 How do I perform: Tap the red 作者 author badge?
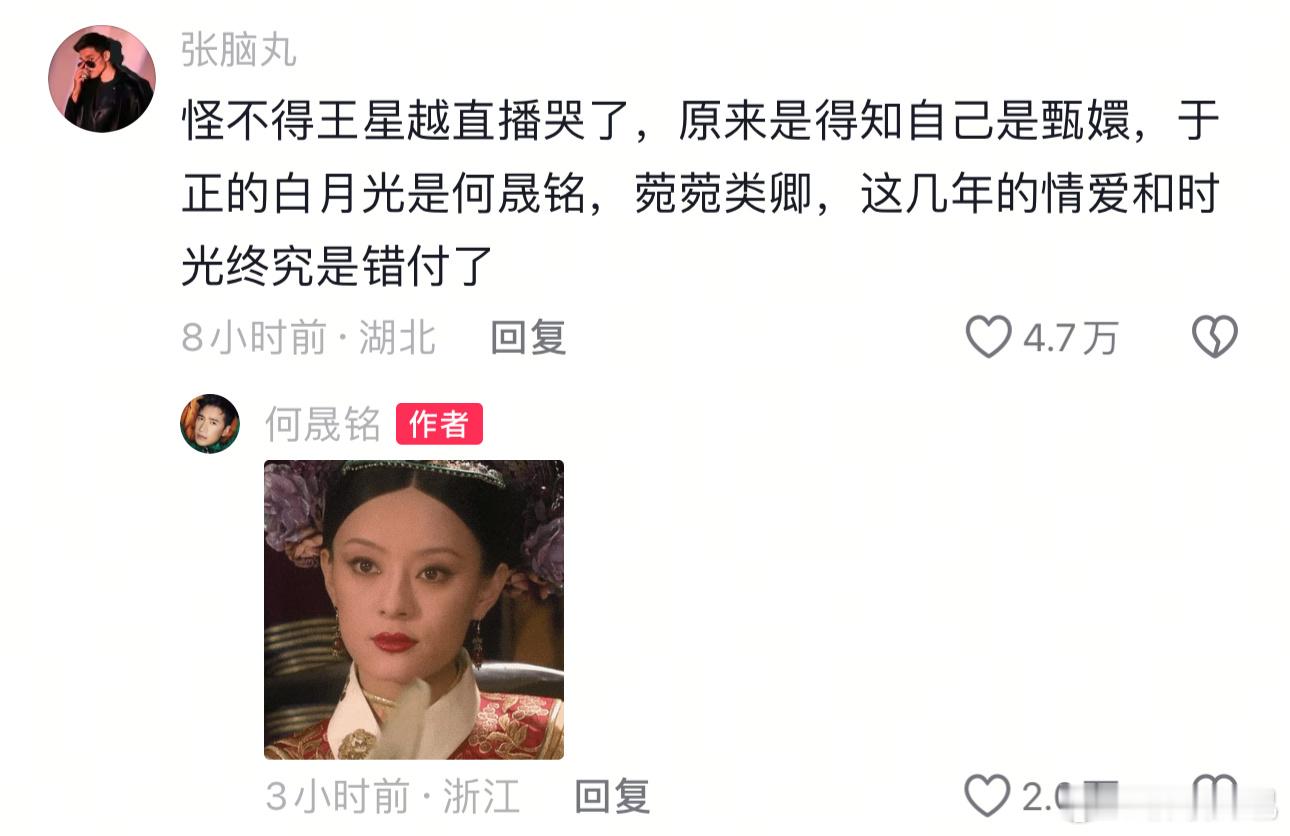tap(440, 424)
